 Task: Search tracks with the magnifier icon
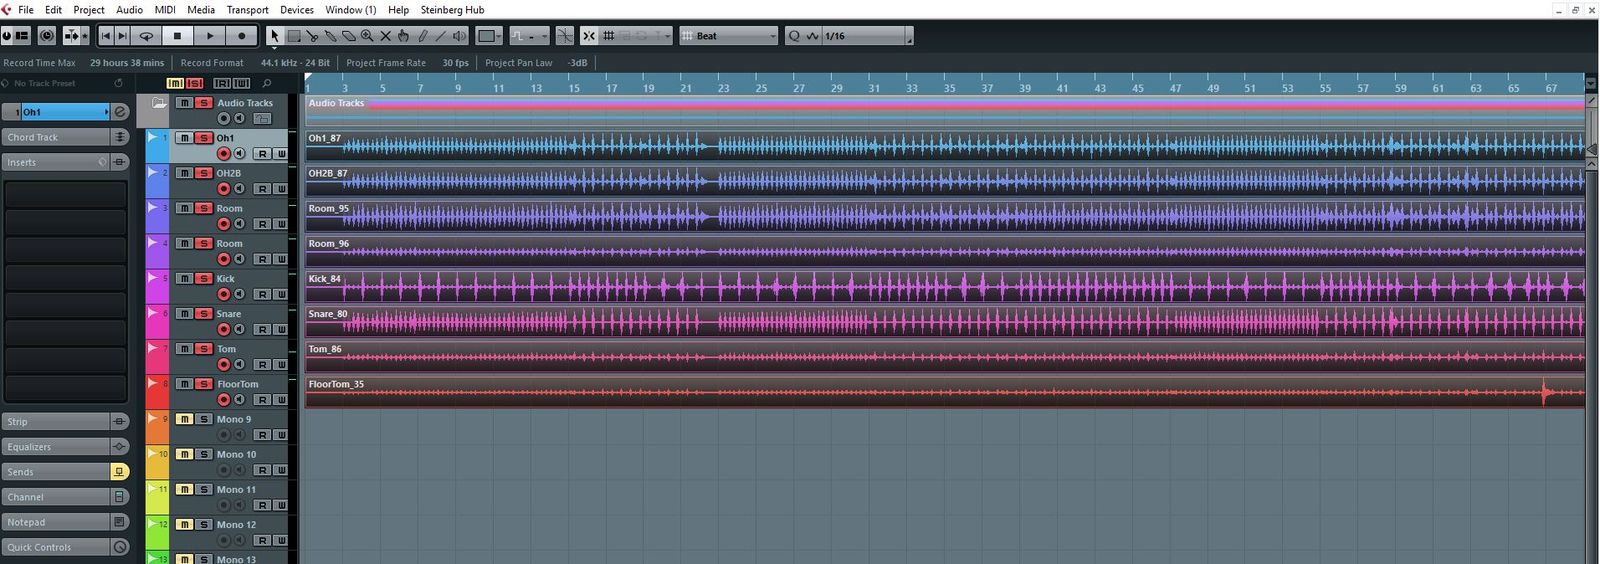pyautogui.click(x=267, y=83)
